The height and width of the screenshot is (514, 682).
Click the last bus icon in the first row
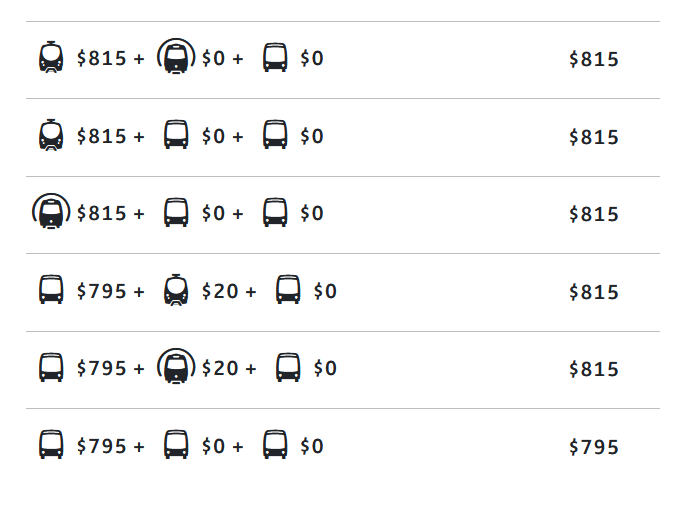[275, 57]
